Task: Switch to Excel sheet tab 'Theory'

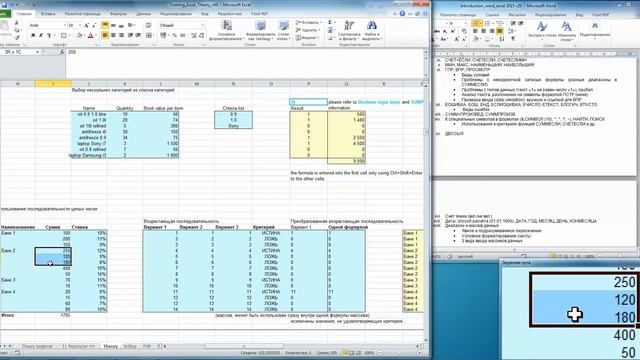Action: tap(110, 346)
